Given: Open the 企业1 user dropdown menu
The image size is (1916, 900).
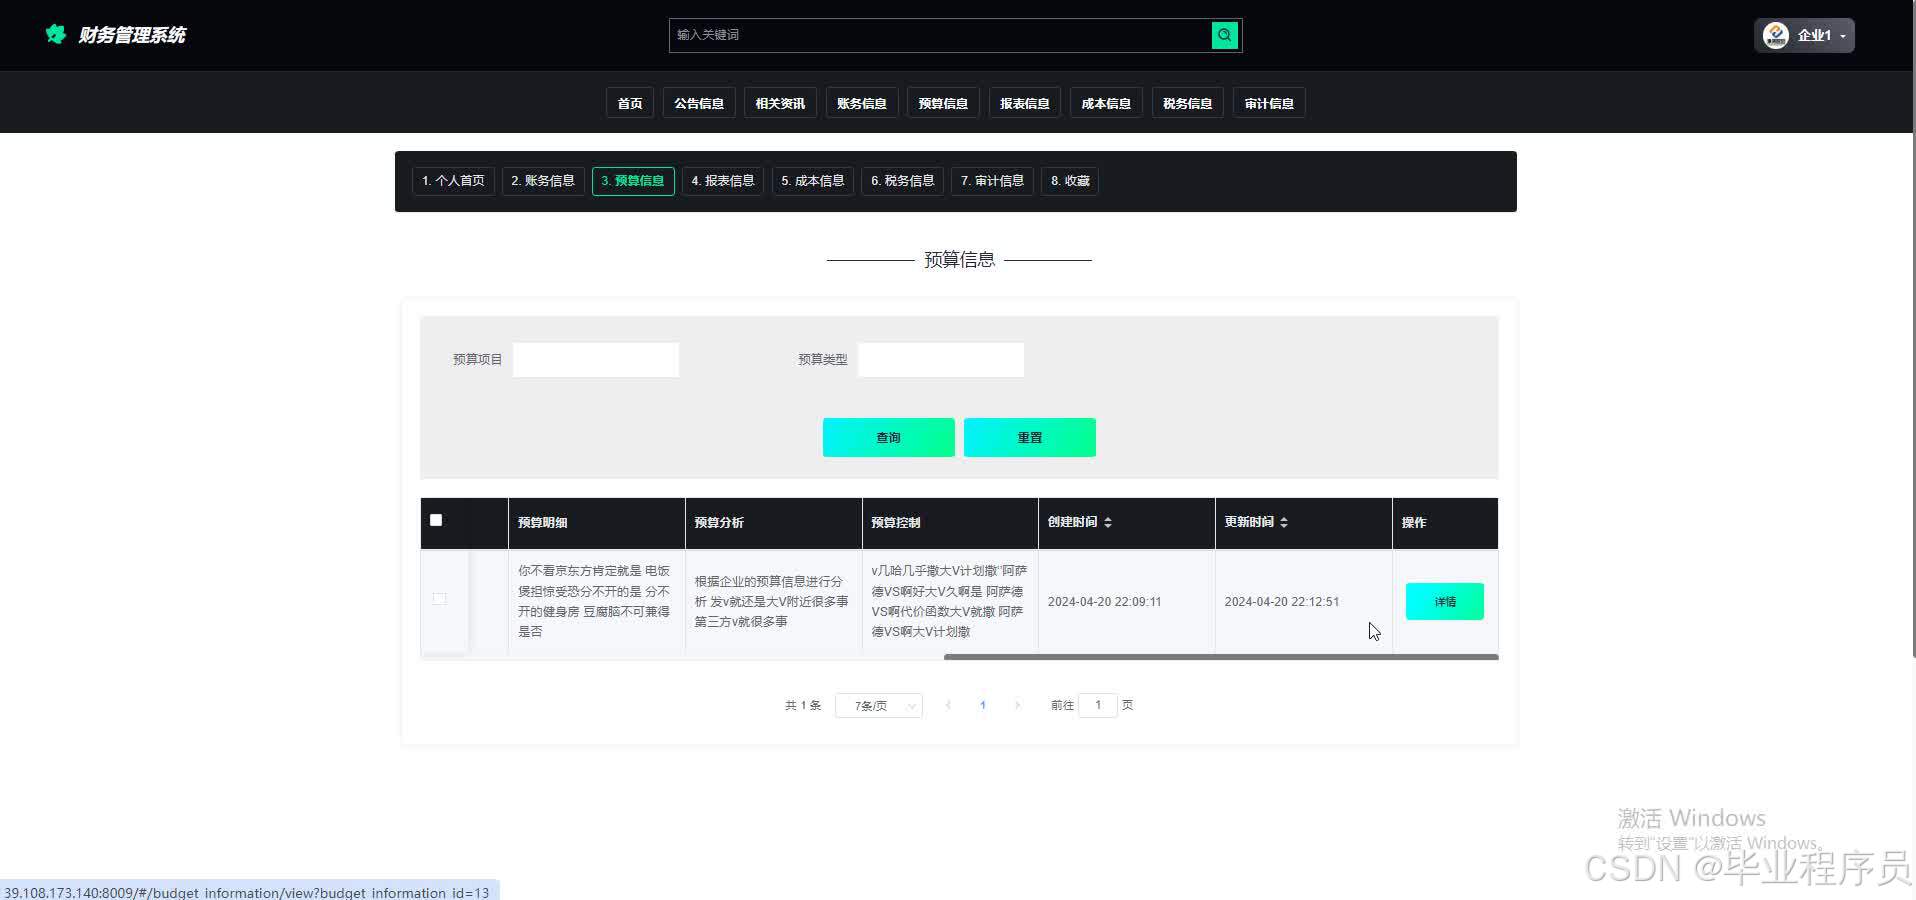Looking at the screenshot, I should 1804,35.
